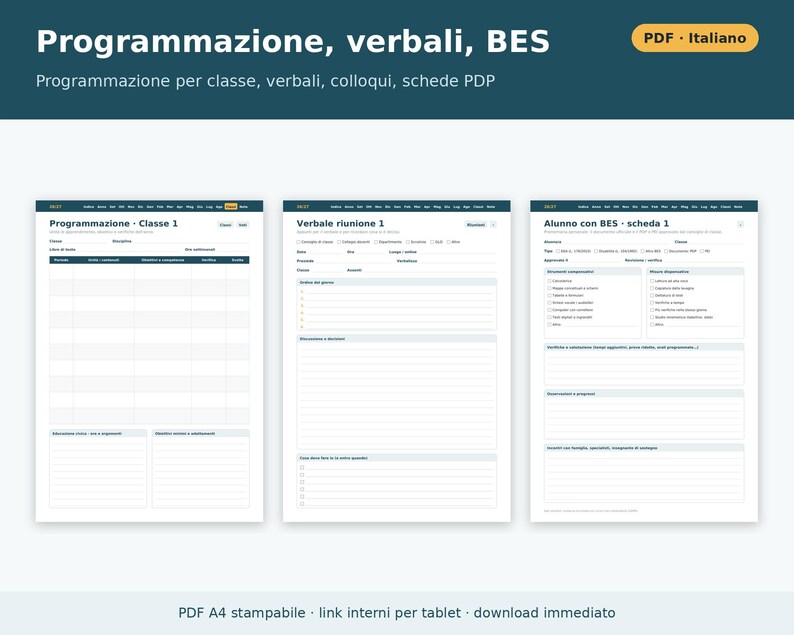Click Voti button beside Programmazione title
The image size is (794, 635).
[243, 225]
